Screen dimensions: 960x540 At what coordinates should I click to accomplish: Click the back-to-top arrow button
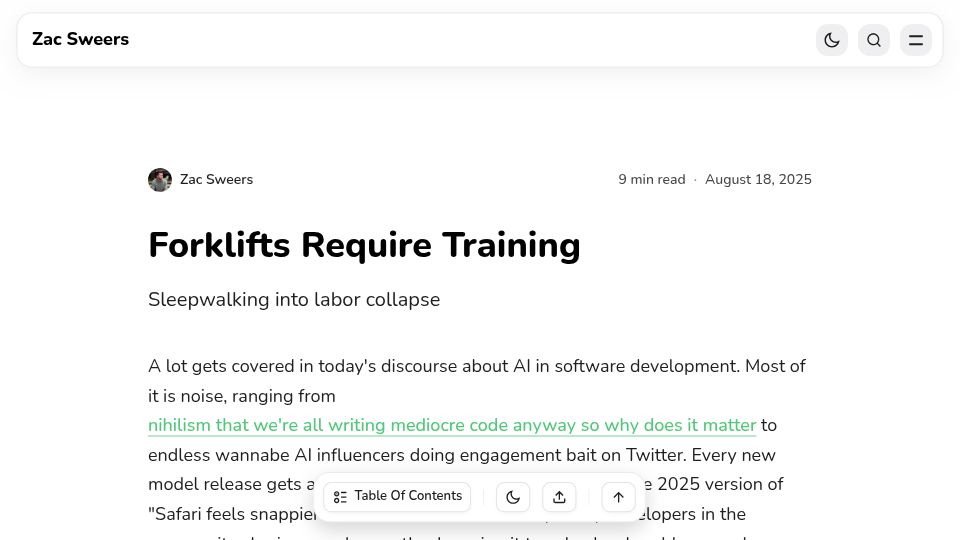pos(618,497)
